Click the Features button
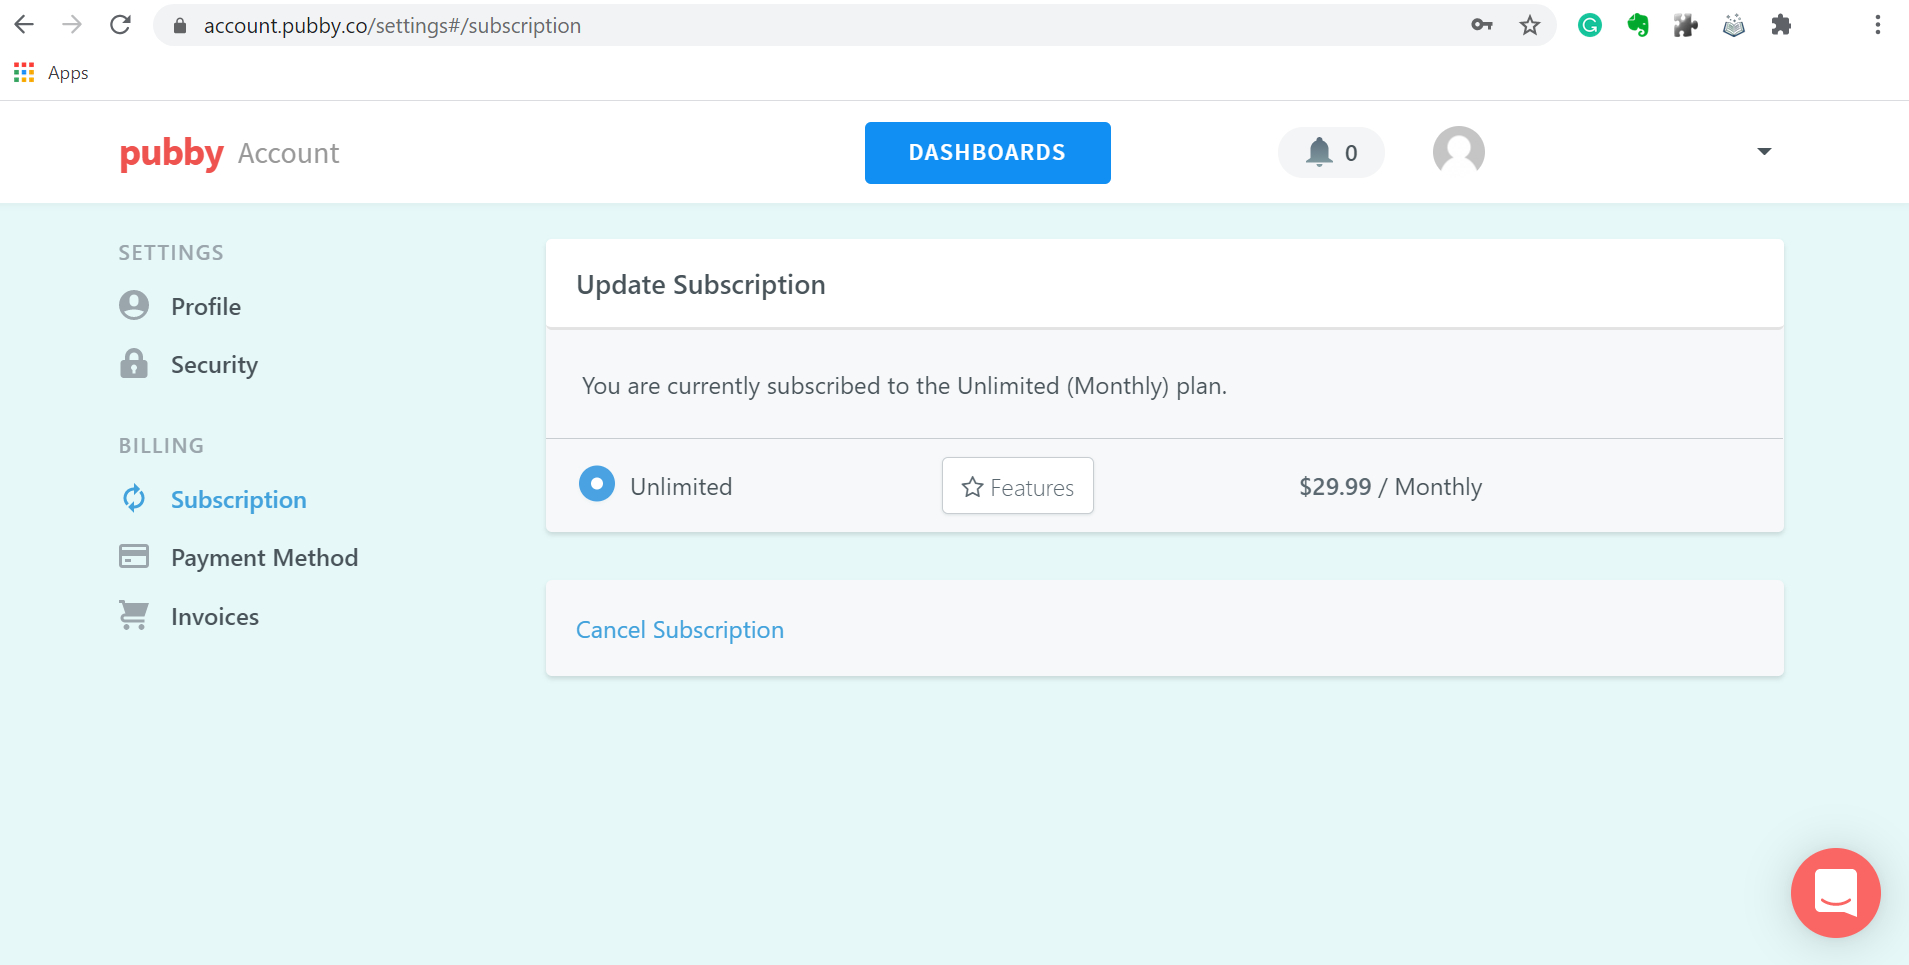This screenshot has width=1909, height=965. (x=1017, y=486)
